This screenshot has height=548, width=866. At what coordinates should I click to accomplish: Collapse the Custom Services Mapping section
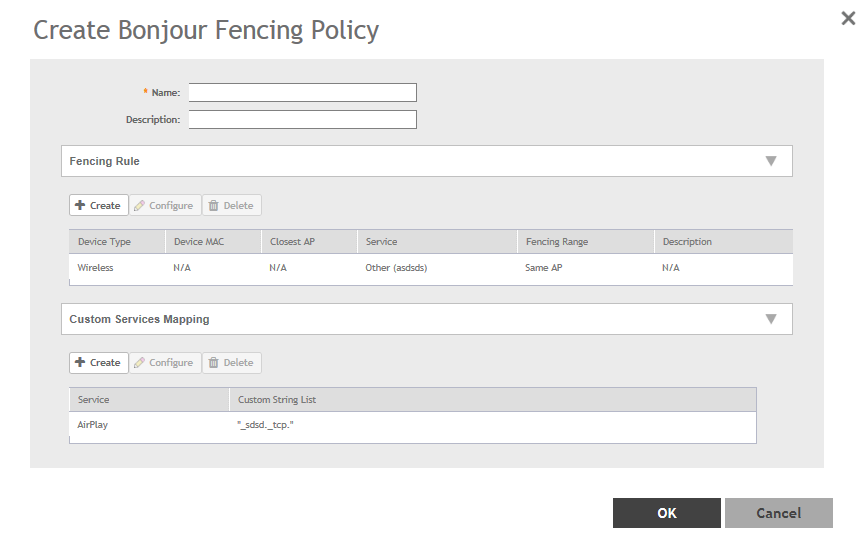pos(771,319)
